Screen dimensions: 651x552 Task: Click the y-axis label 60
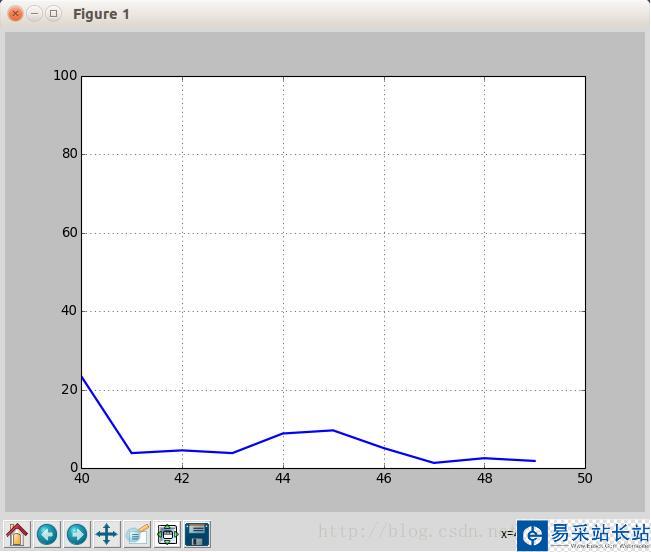(x=69, y=232)
